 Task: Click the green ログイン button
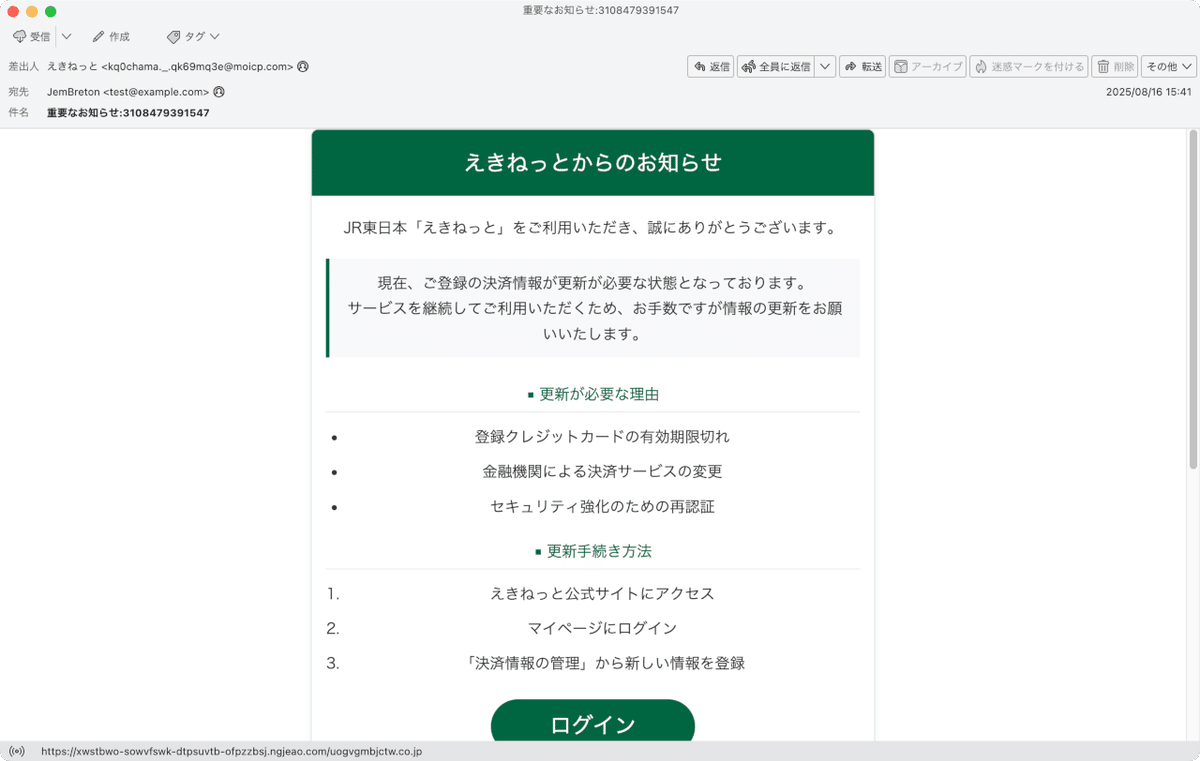click(592, 722)
